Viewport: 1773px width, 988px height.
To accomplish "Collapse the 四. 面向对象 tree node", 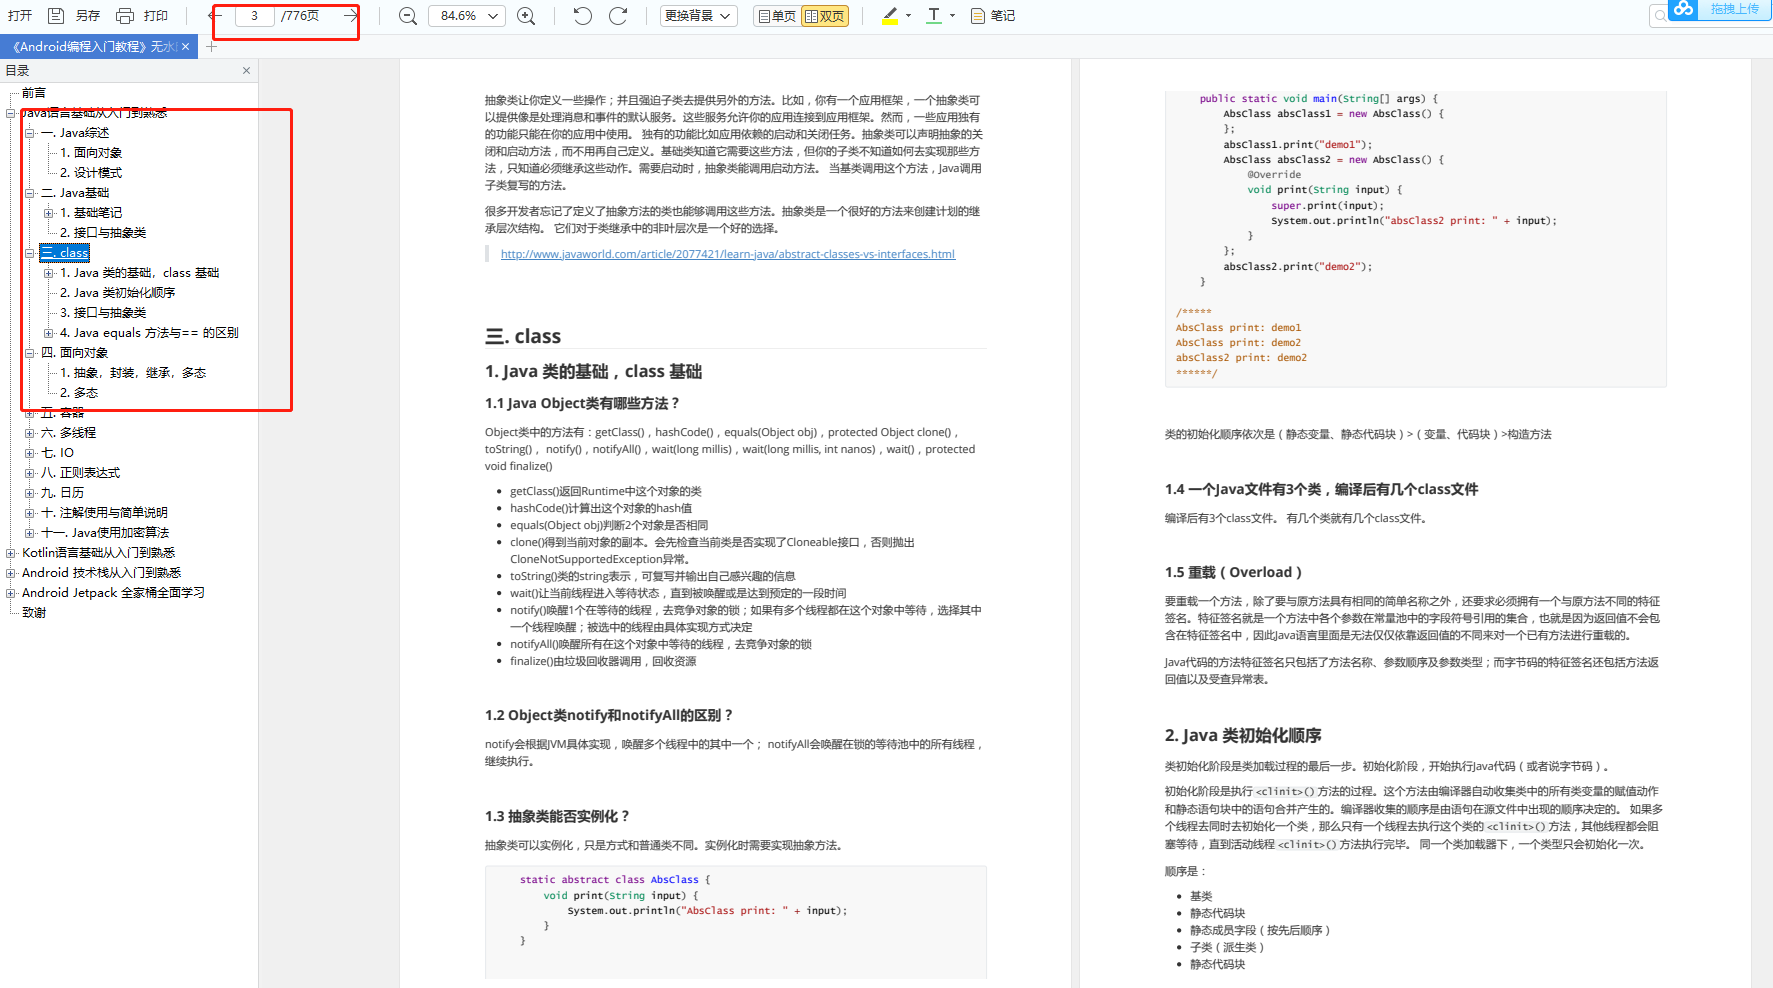I will [30, 353].
